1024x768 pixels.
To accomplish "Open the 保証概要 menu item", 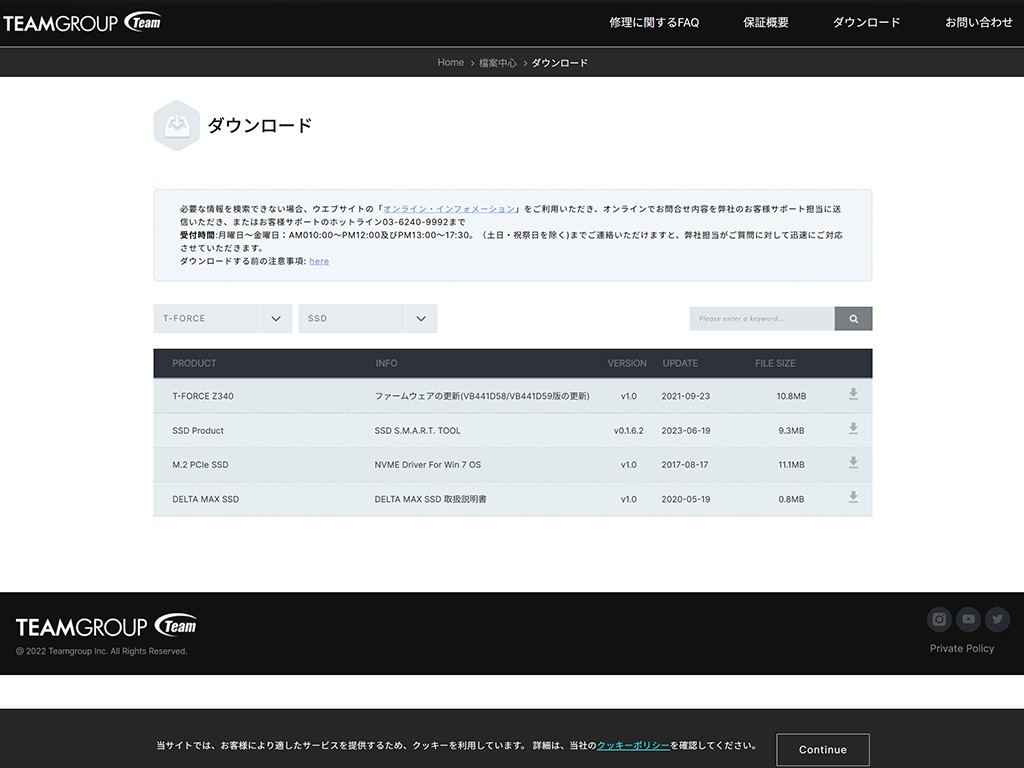I will pyautogui.click(x=766, y=22).
